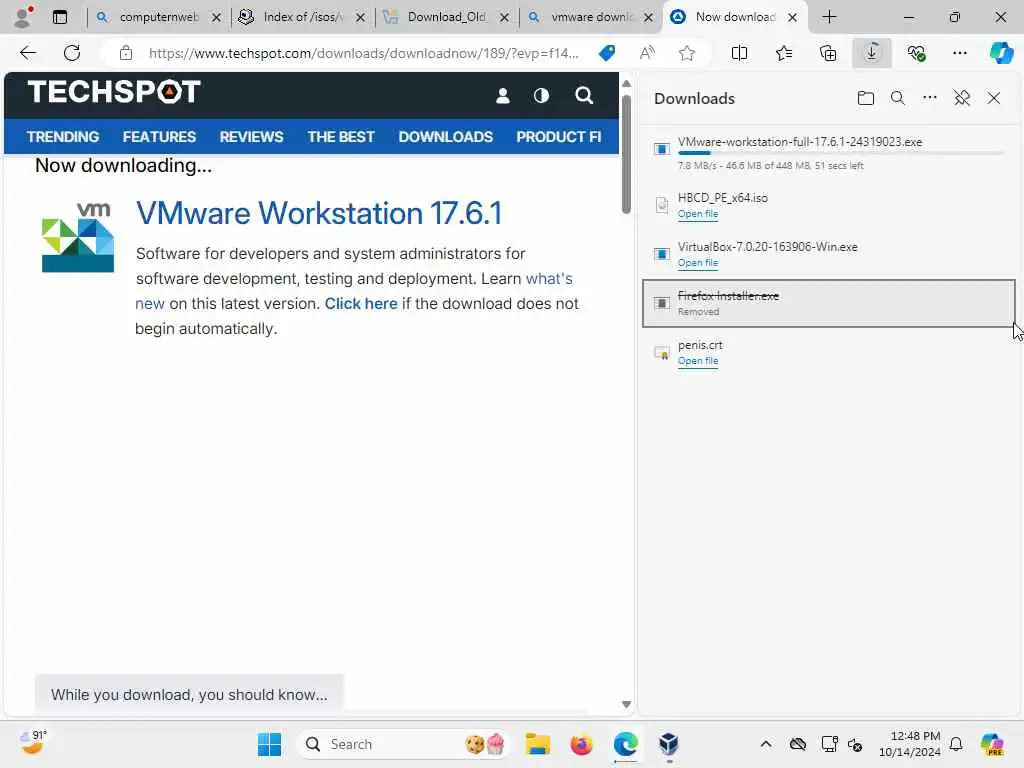
Task: Toggle TechSpot dark mode contrast icon
Action: [541, 96]
